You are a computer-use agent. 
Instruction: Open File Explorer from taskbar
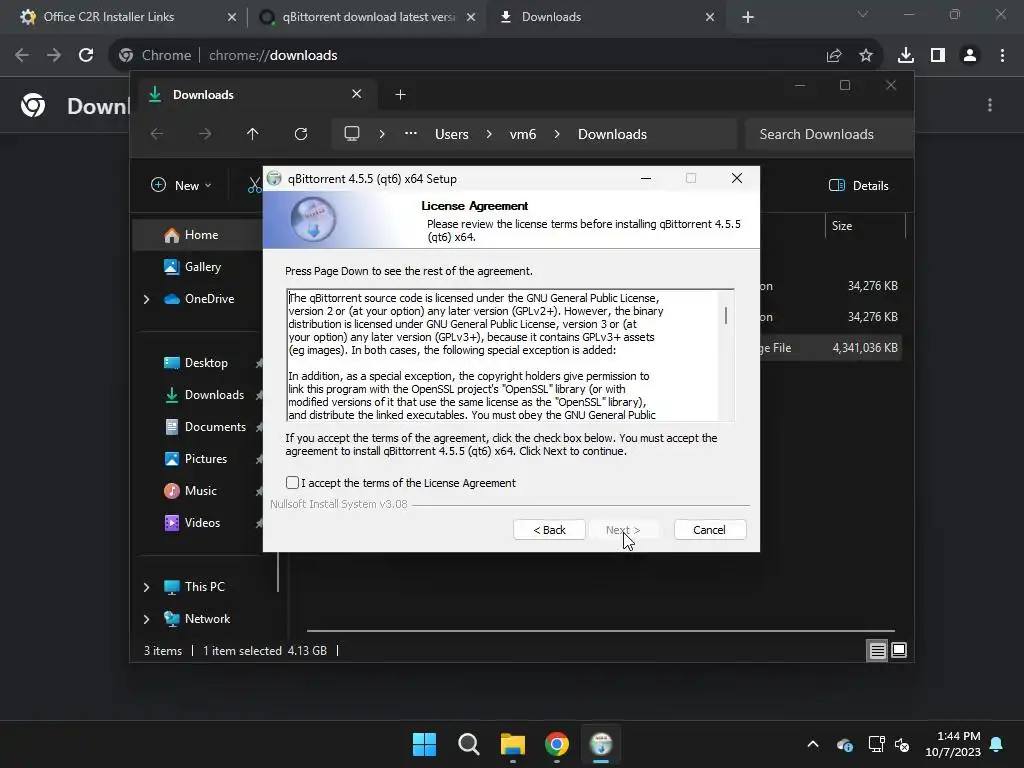513,744
